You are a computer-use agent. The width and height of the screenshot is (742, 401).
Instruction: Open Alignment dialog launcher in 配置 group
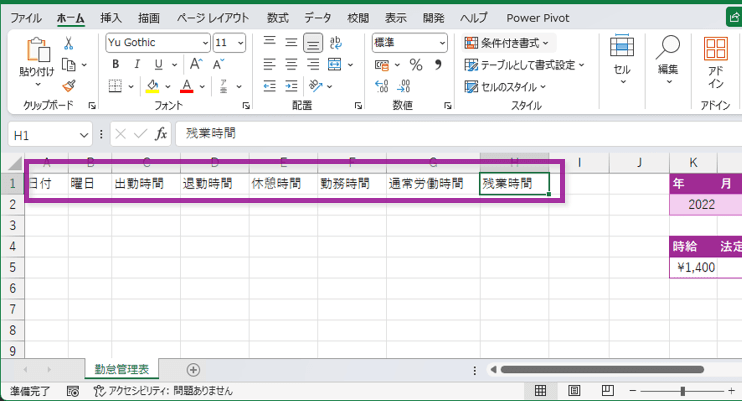[358, 106]
